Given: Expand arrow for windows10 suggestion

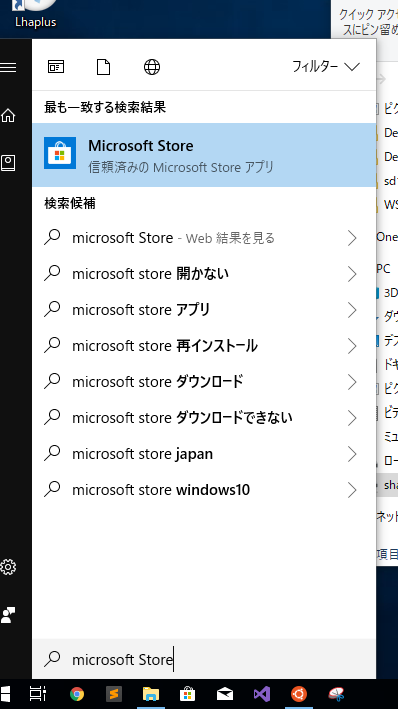Looking at the screenshot, I should (352, 490).
